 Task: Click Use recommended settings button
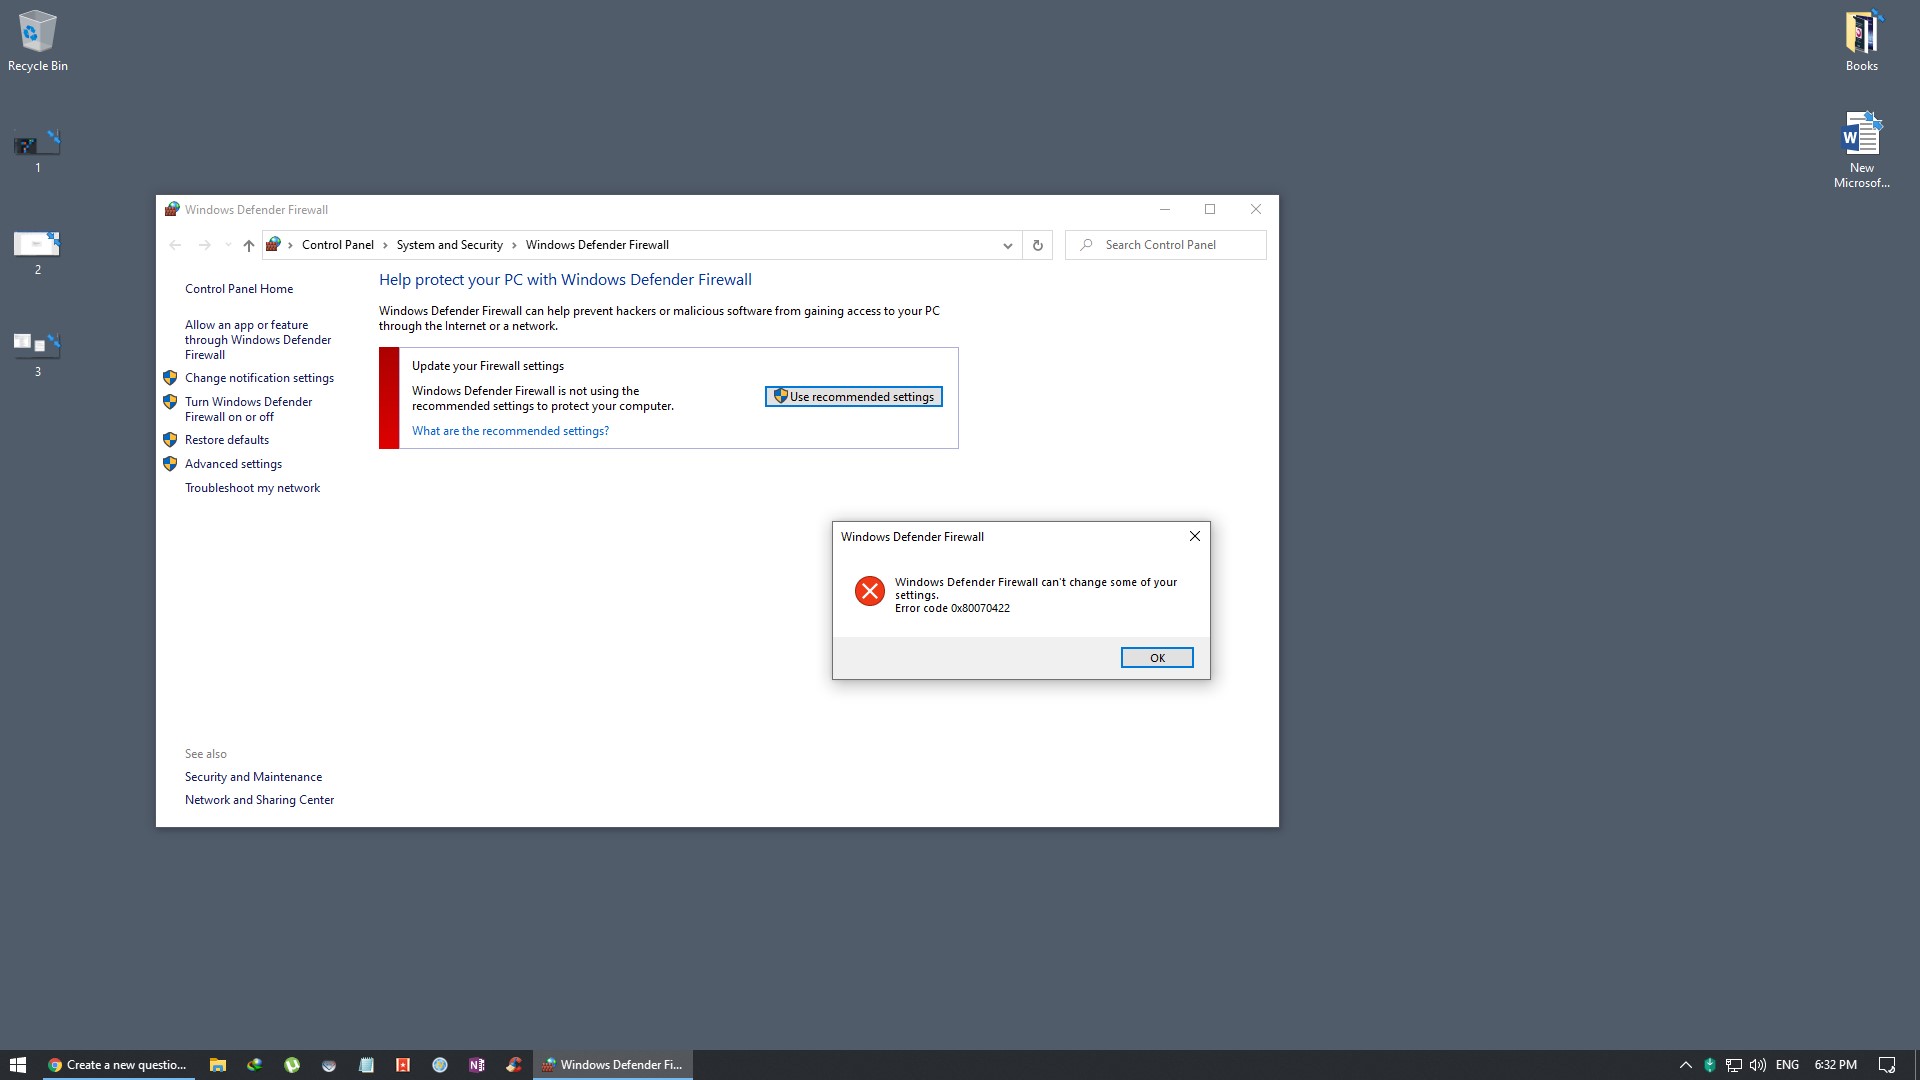pyautogui.click(x=853, y=397)
